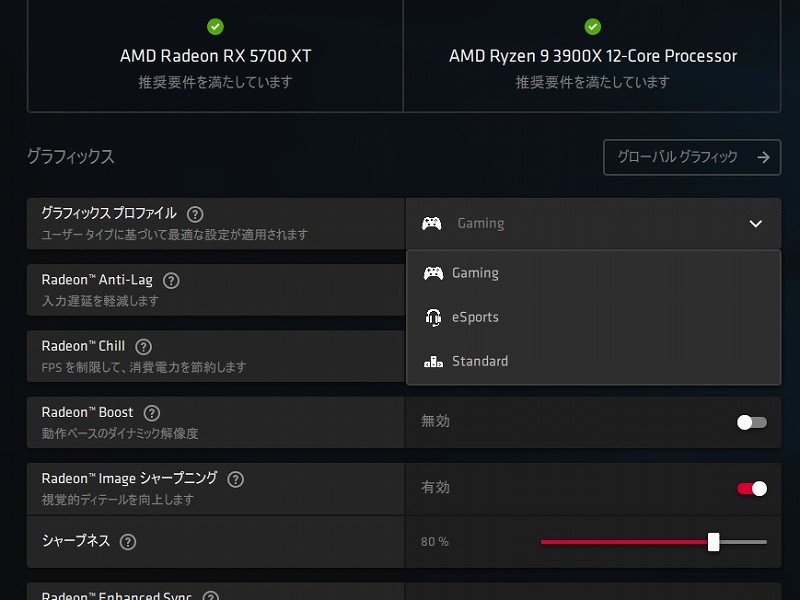The width and height of the screenshot is (800, 600).
Task: Enable the Radeon Boost toggle
Action: pos(751,422)
